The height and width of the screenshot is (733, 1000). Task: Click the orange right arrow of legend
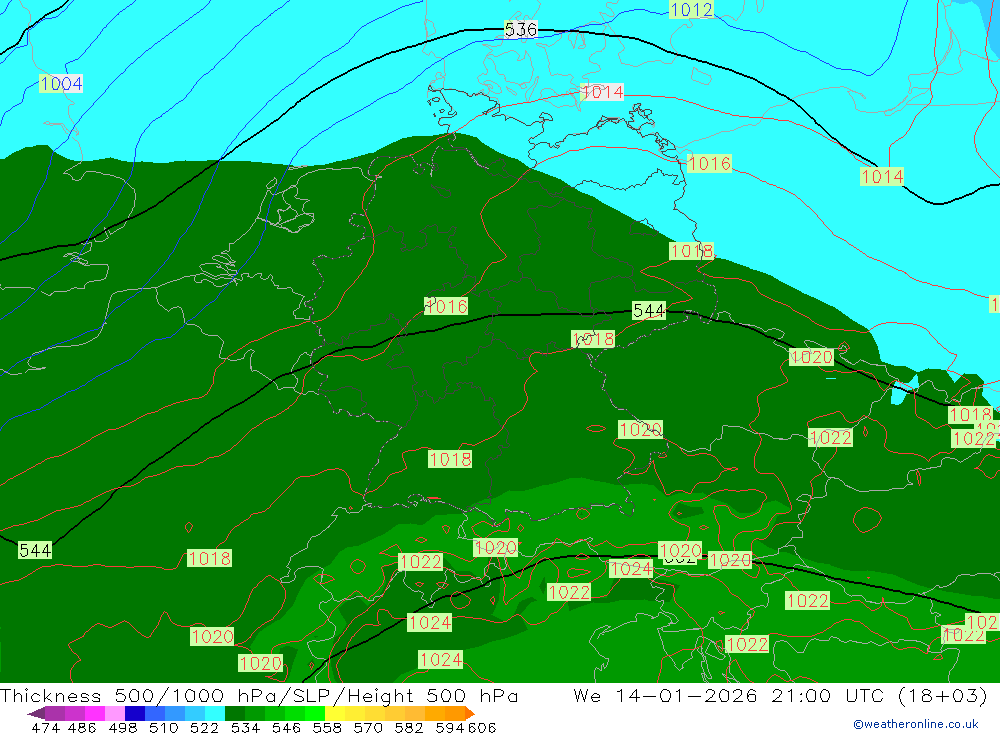pos(470,713)
